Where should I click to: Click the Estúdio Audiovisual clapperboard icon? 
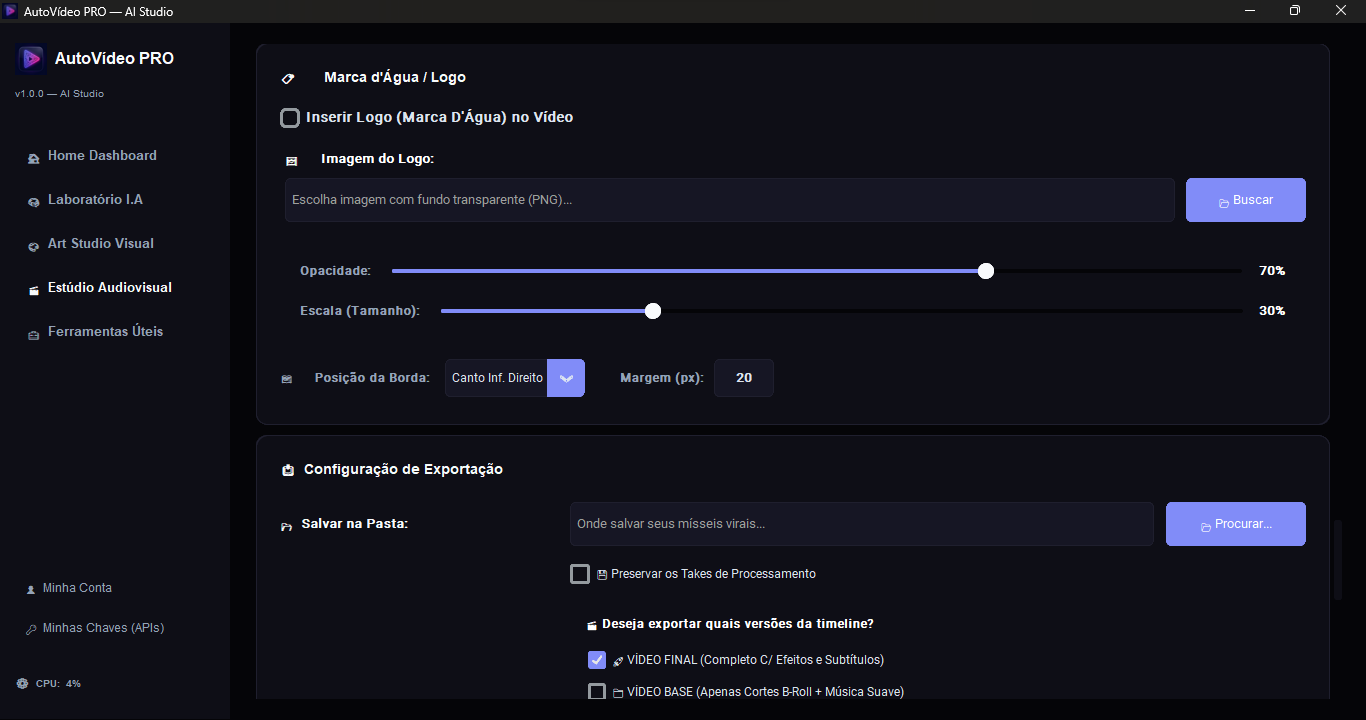click(33, 289)
